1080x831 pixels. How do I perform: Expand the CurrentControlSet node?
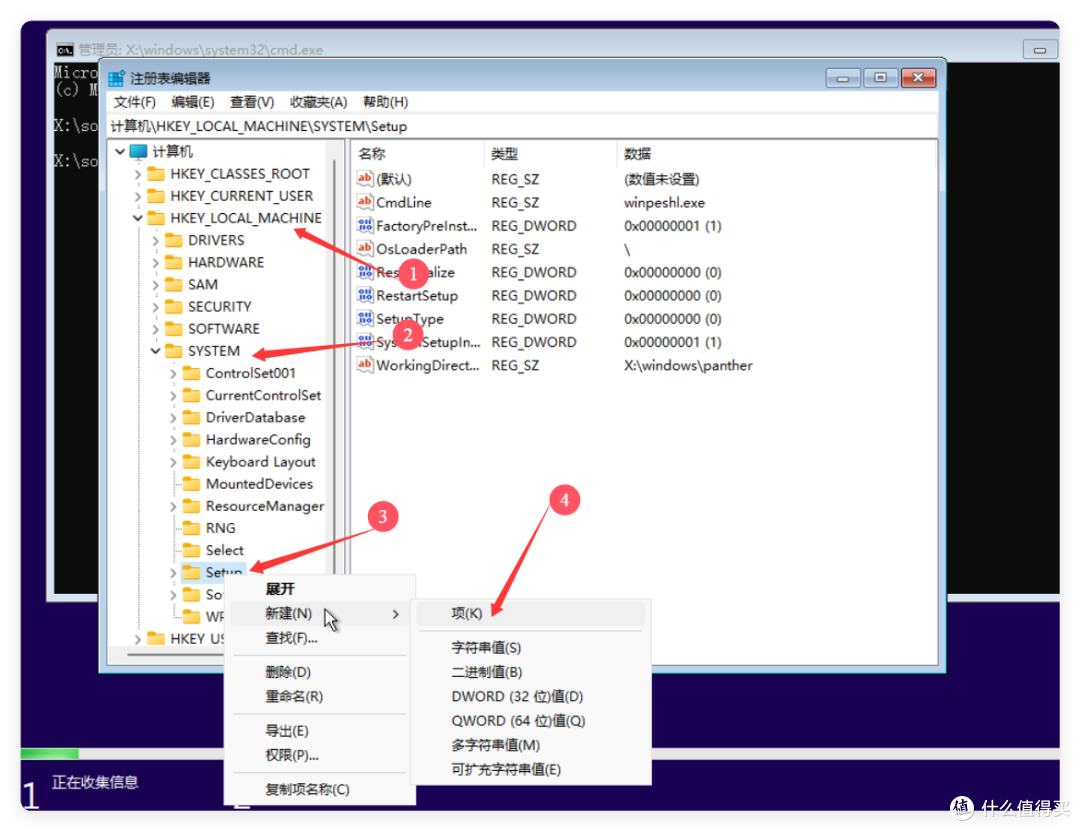(173, 396)
